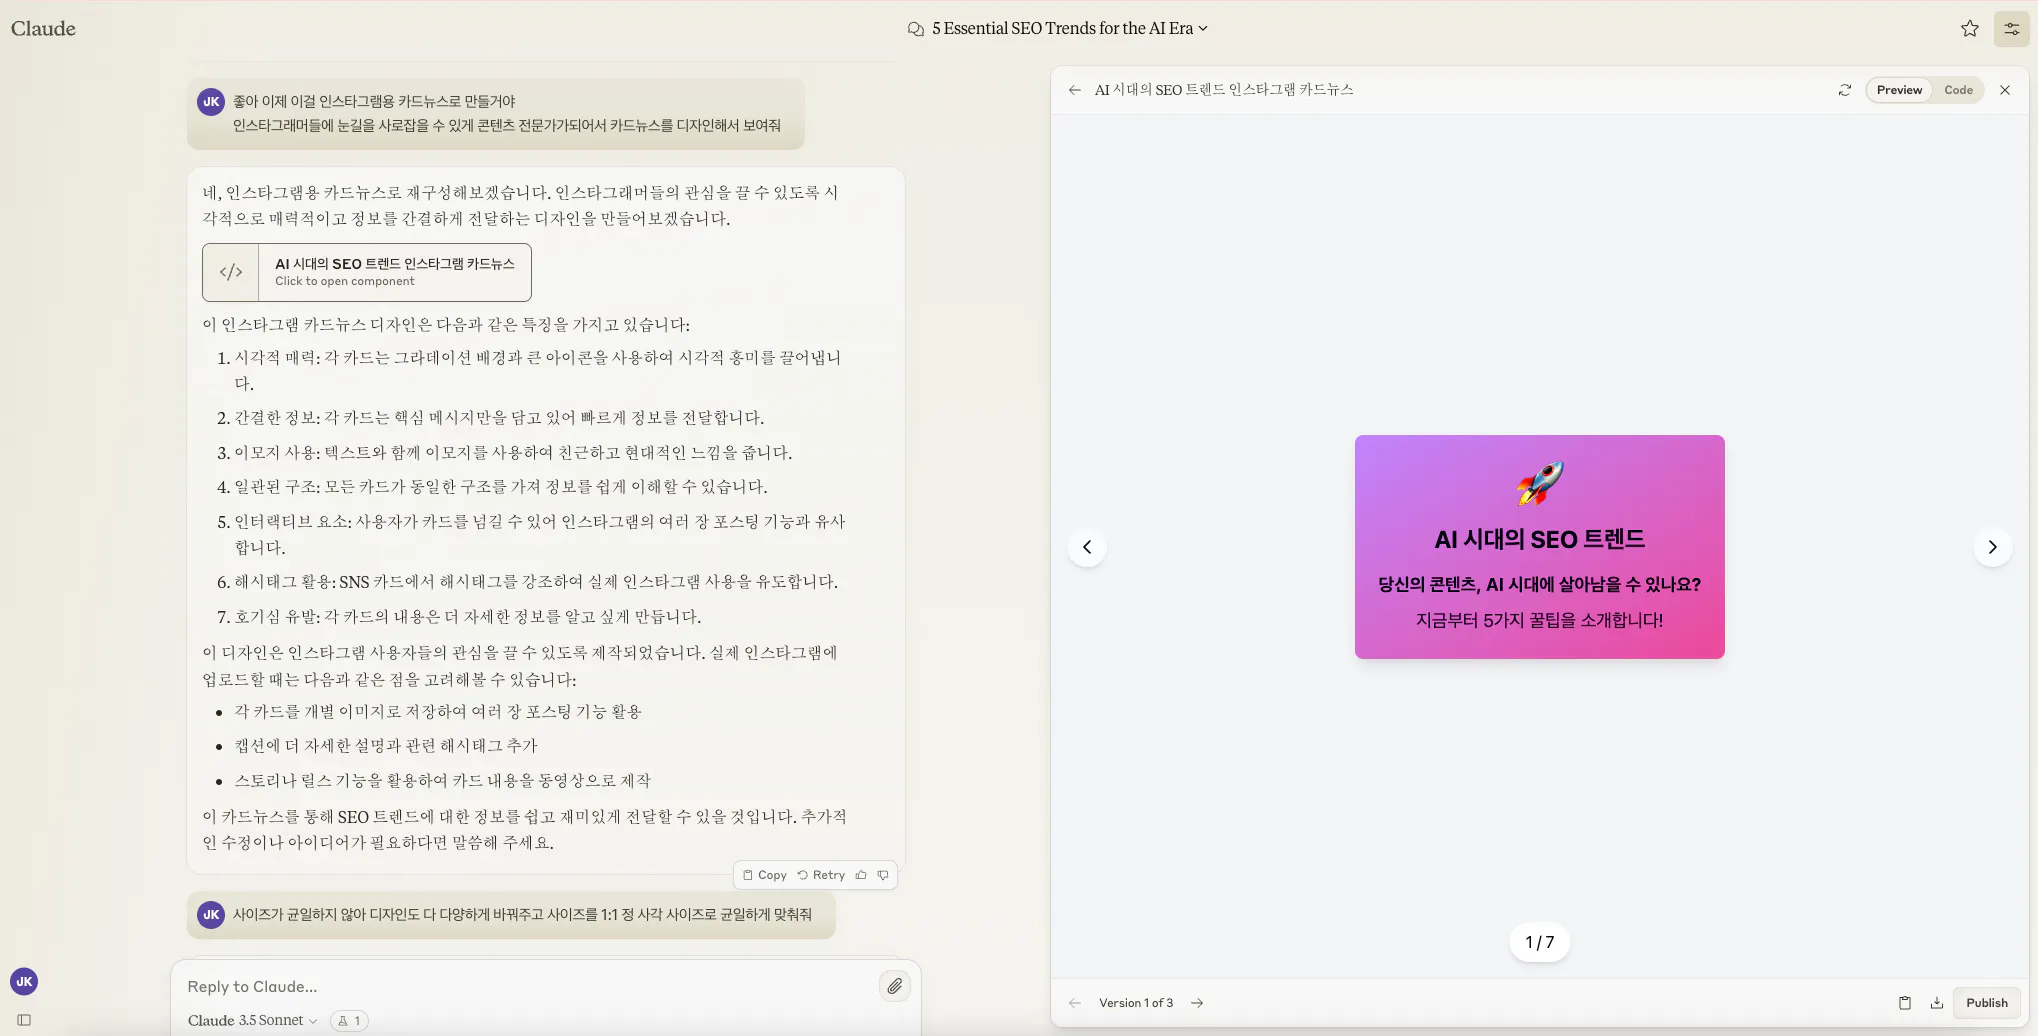Click the last JK user message about 1:1 size
Image resolution: width=2038 pixels, height=1036 pixels.
pos(511,915)
